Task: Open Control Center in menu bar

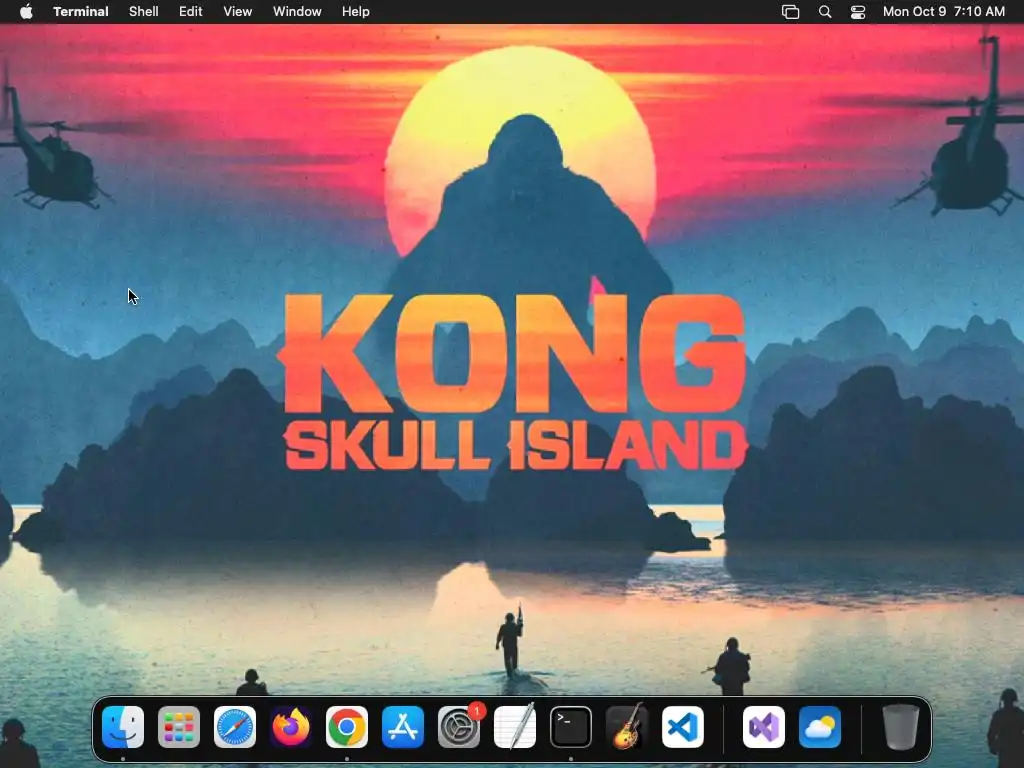Action: point(857,12)
